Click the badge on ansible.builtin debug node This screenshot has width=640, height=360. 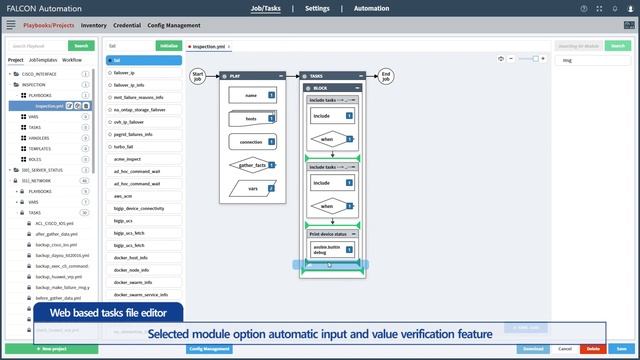click(349, 249)
